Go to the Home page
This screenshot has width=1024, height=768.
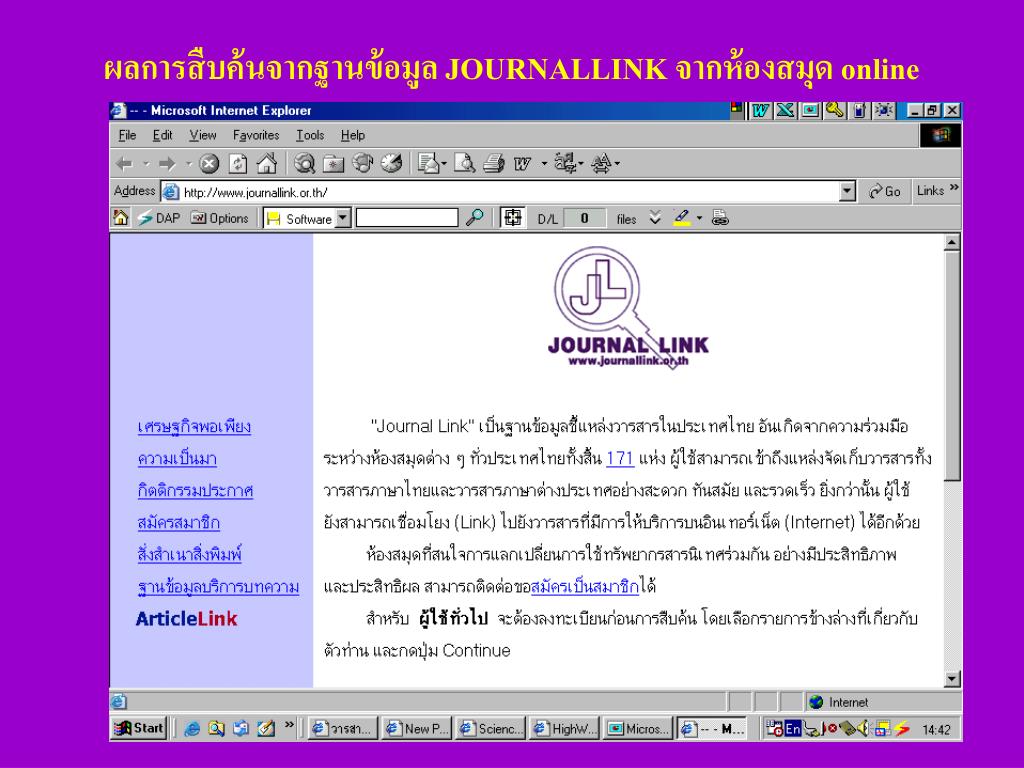click(x=266, y=163)
